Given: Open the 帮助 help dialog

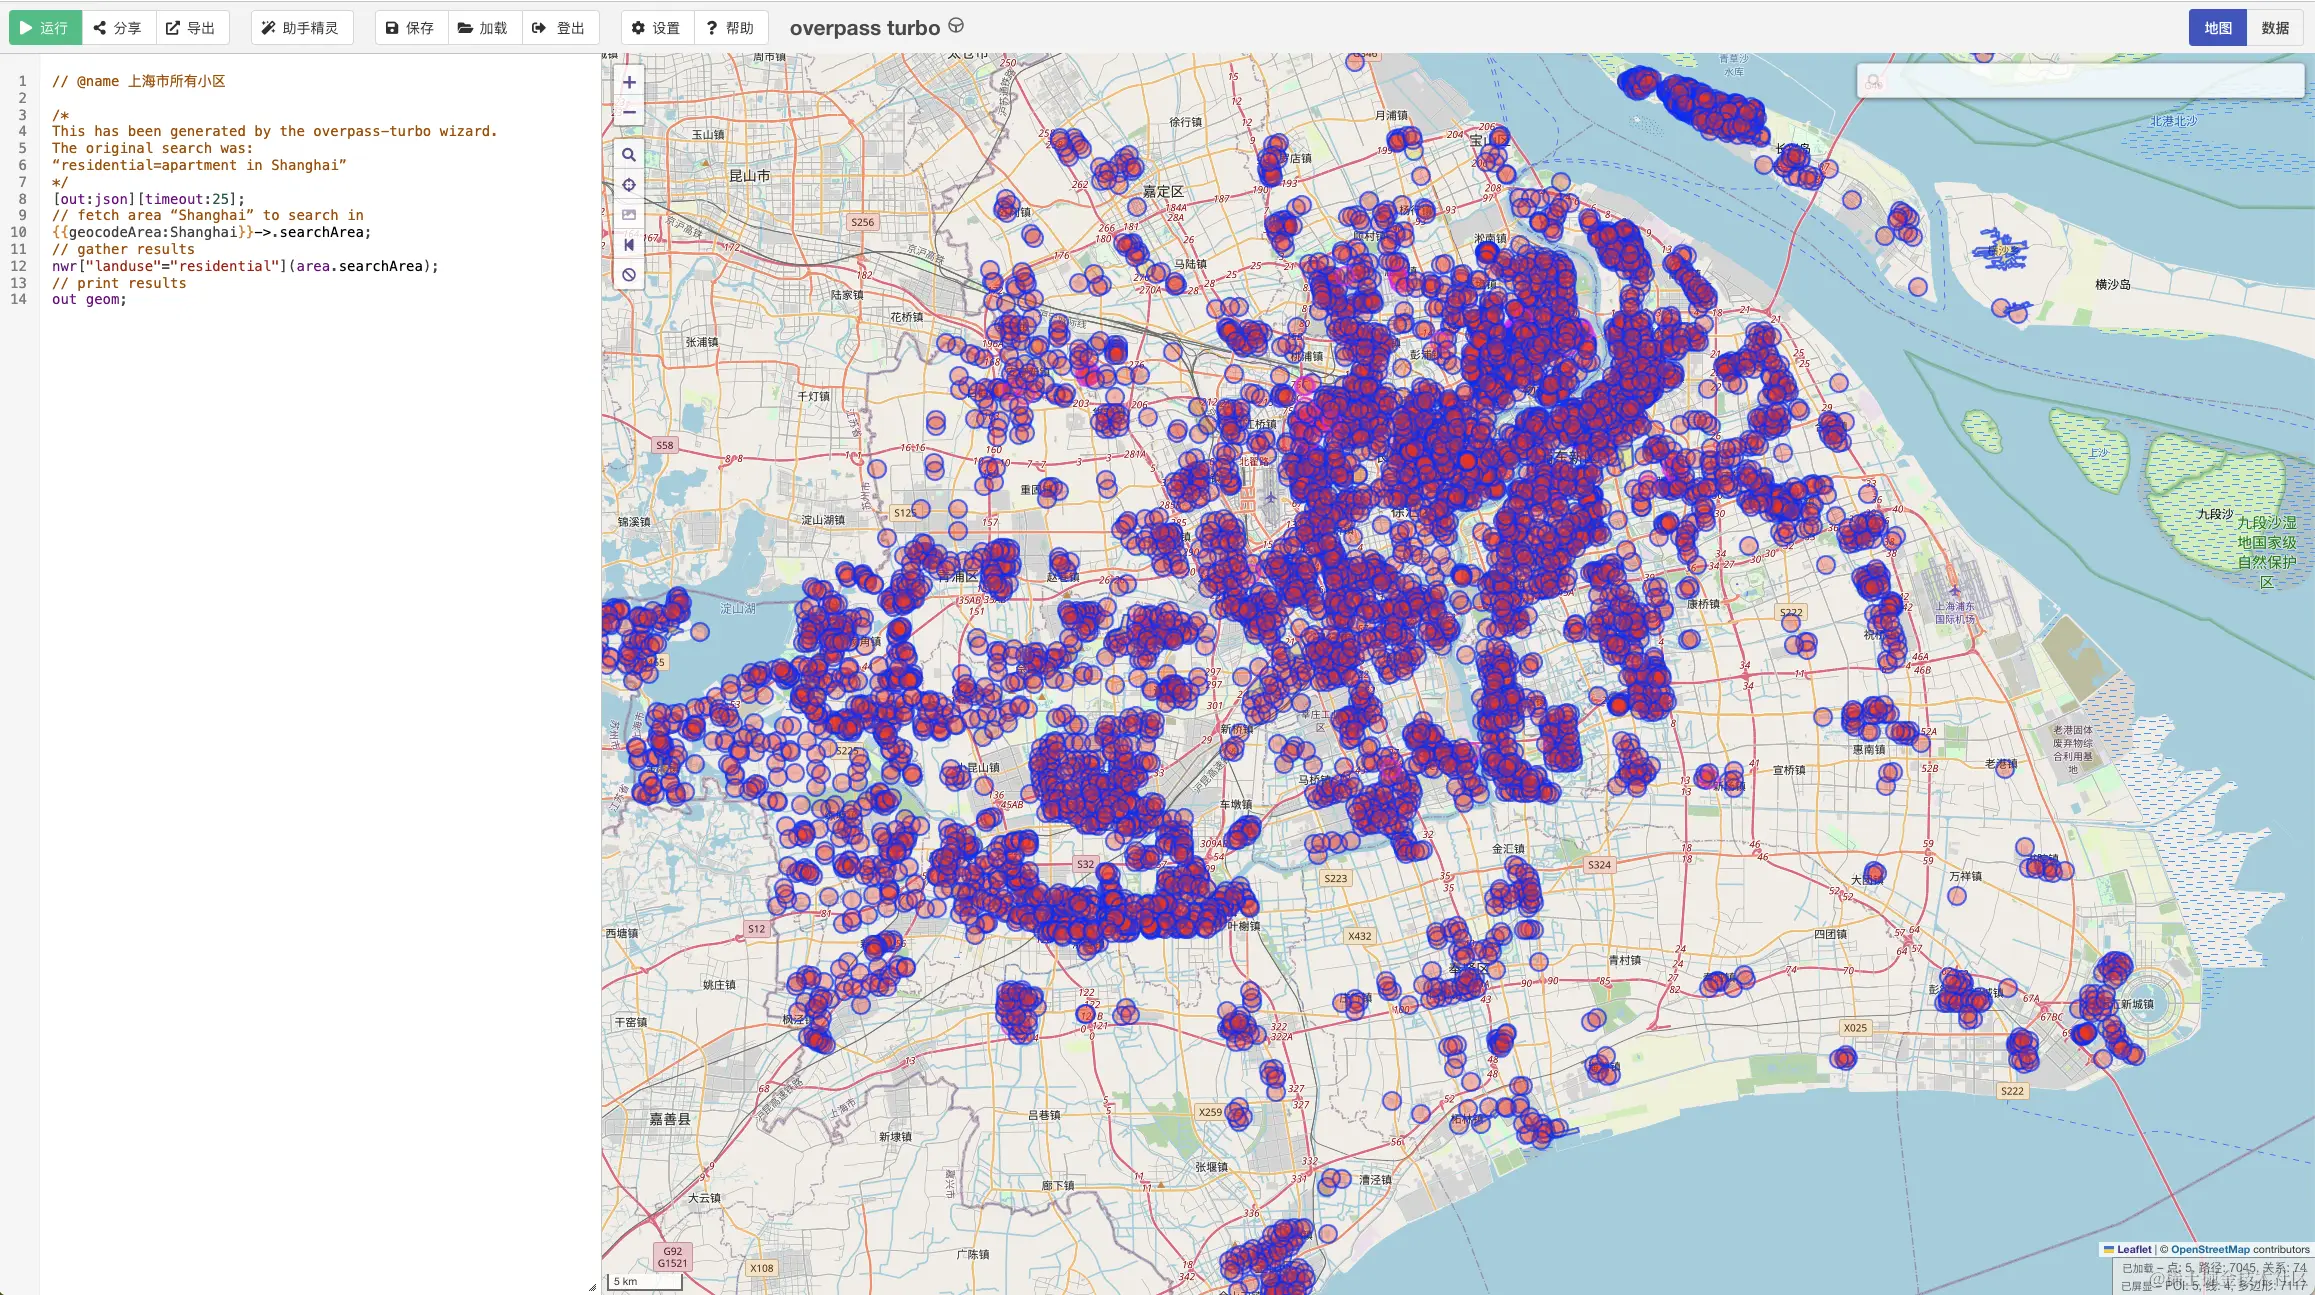Looking at the screenshot, I should (730, 28).
